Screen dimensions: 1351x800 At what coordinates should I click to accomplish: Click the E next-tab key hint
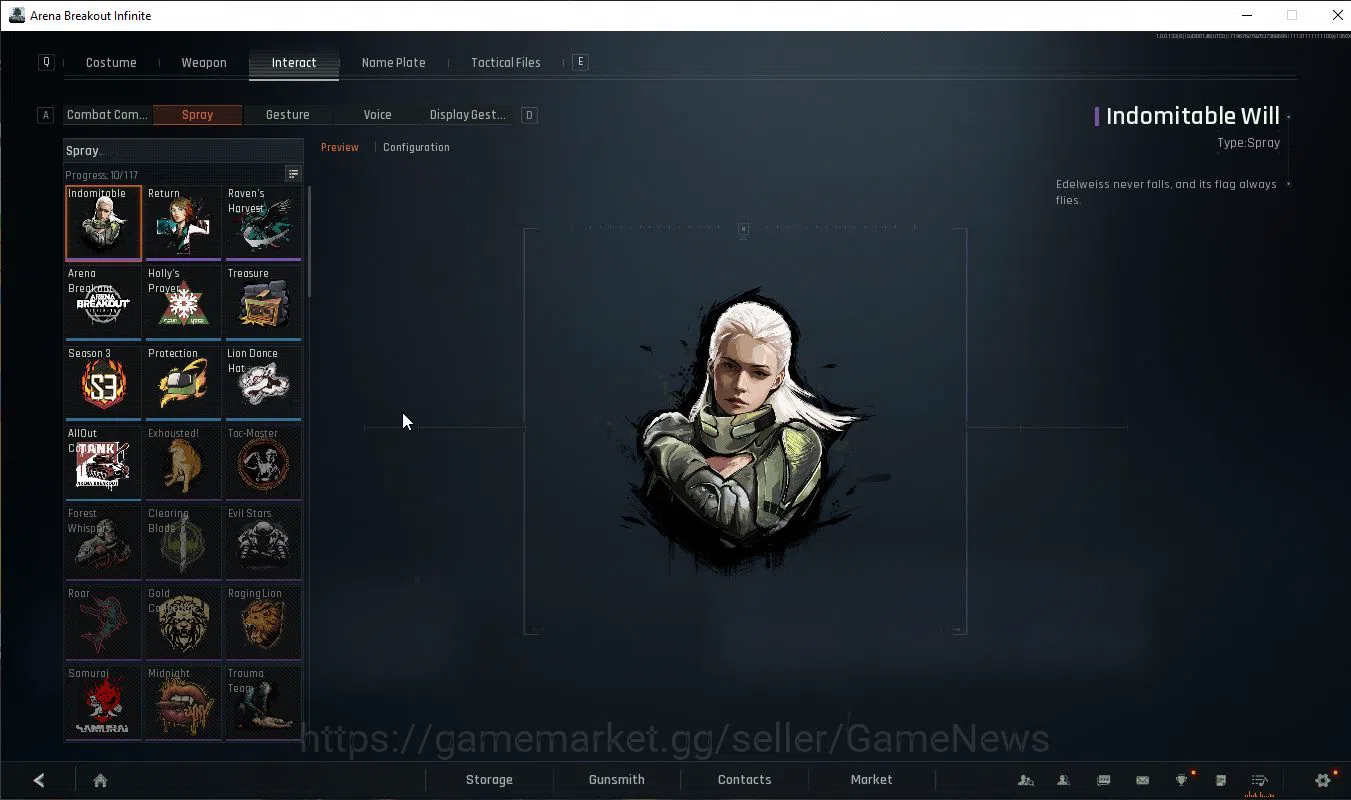[x=580, y=62]
